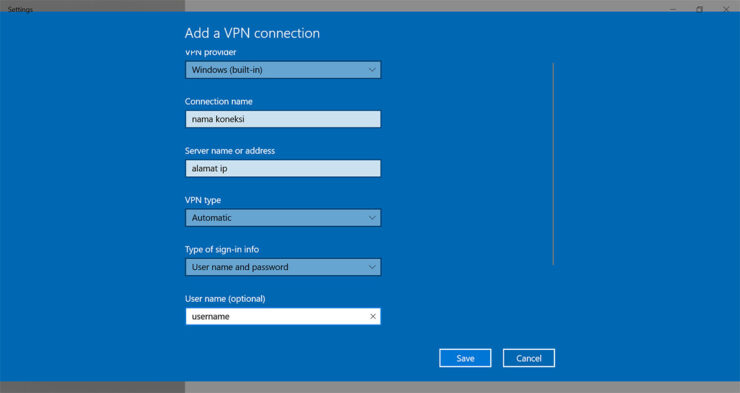The width and height of the screenshot is (740, 393).
Task: Clear the username field with the X icon
Action: pyautogui.click(x=373, y=317)
